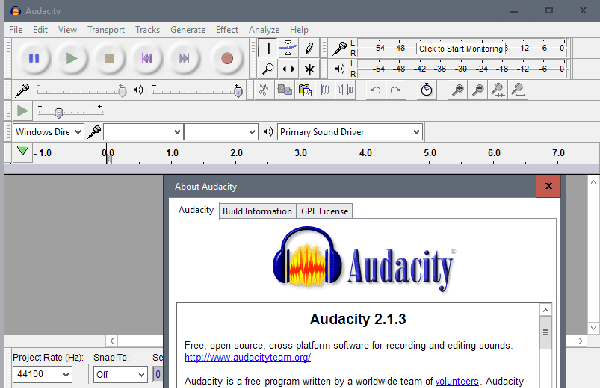Viewport: 600px width, 388px height.
Task: Select the Time Shift tool
Action: (288, 69)
